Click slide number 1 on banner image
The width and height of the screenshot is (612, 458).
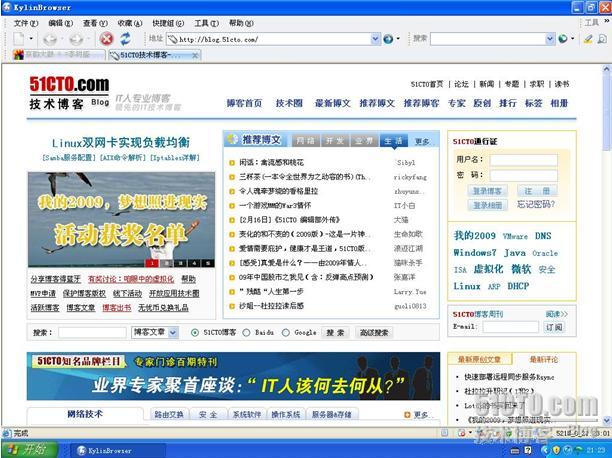pos(151,263)
